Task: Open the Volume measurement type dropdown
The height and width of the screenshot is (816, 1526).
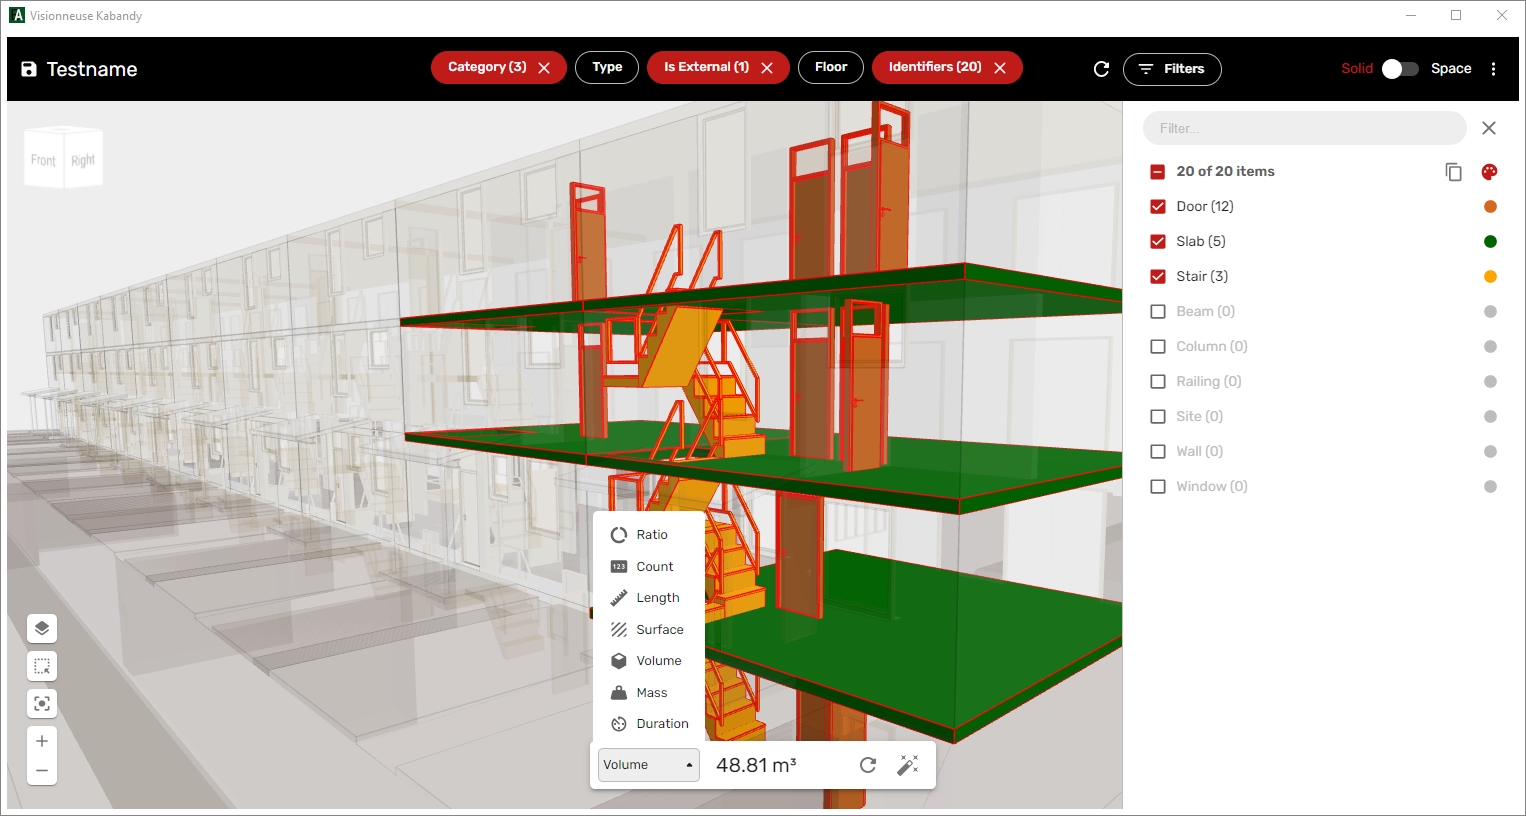Action: [648, 764]
